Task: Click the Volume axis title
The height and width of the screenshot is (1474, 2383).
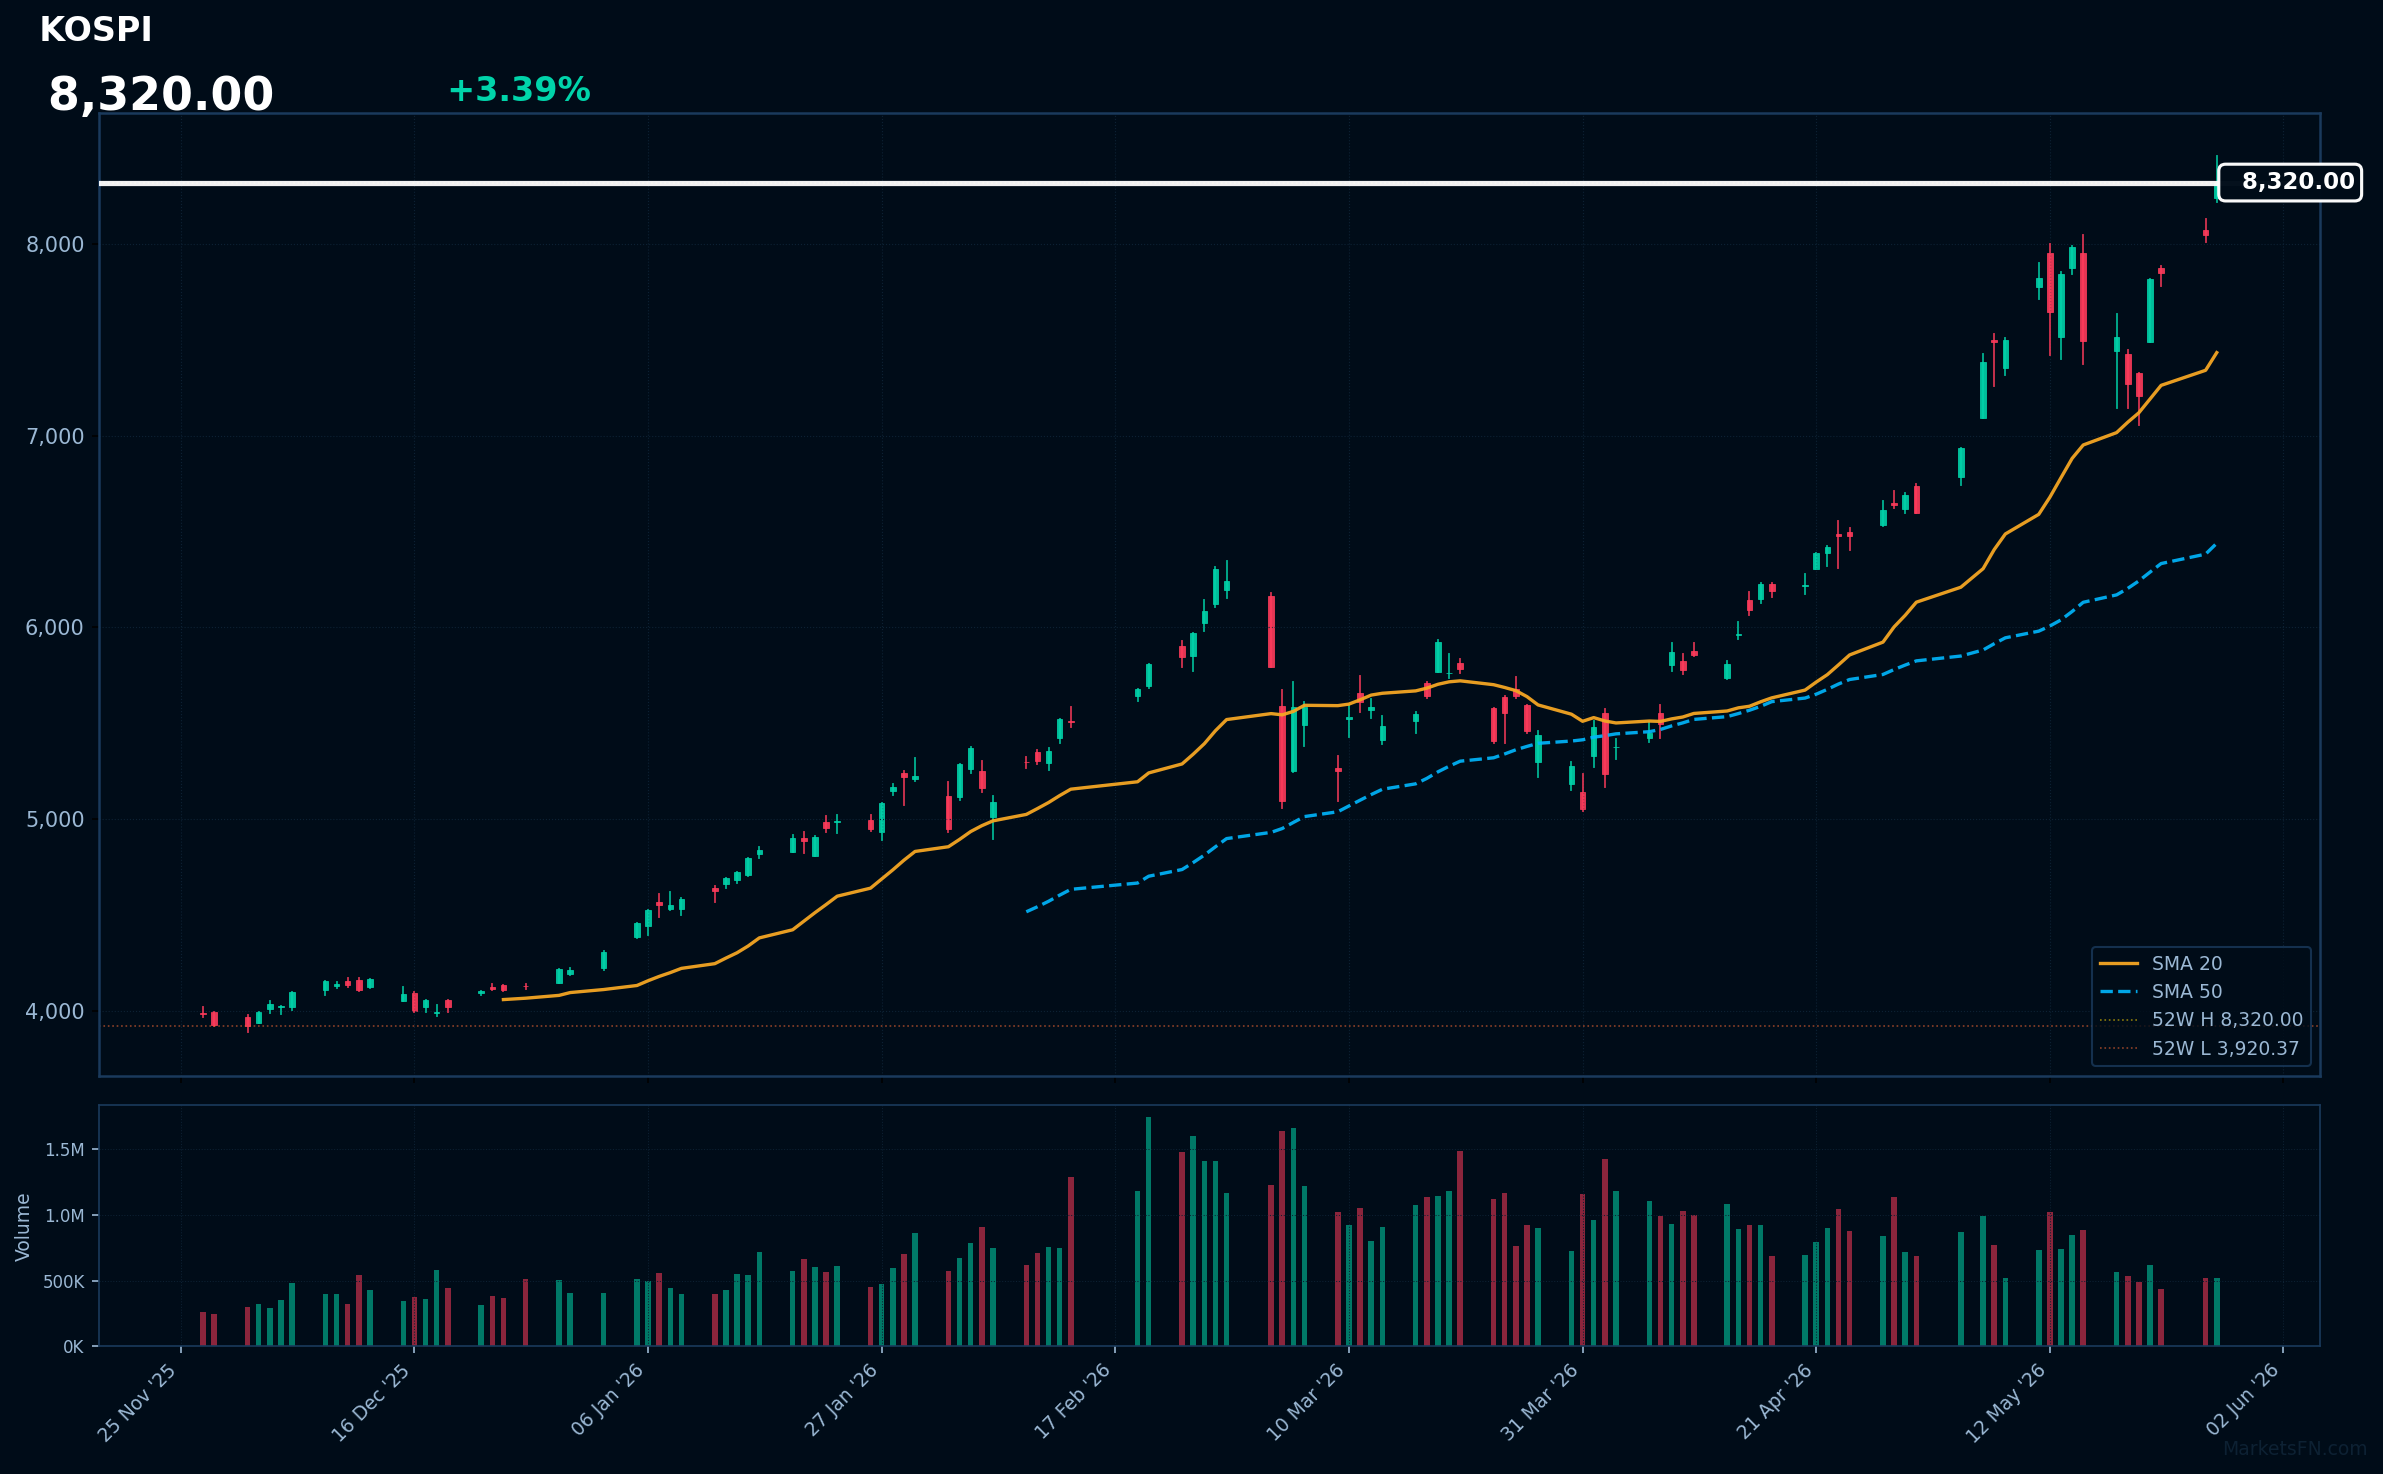Action: [x=23, y=1227]
